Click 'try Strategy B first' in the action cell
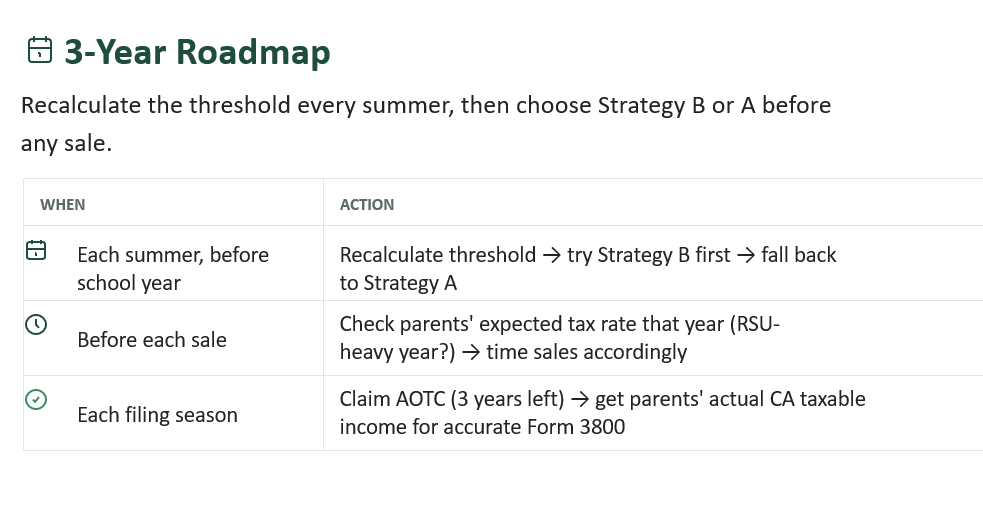Image resolution: width=983 pixels, height=508 pixels. pos(649,255)
